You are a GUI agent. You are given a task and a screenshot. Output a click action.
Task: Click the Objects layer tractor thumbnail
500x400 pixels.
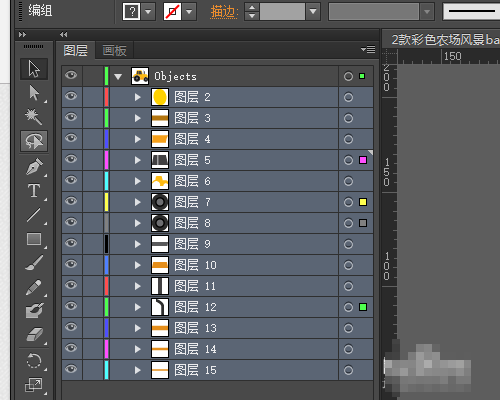point(140,76)
